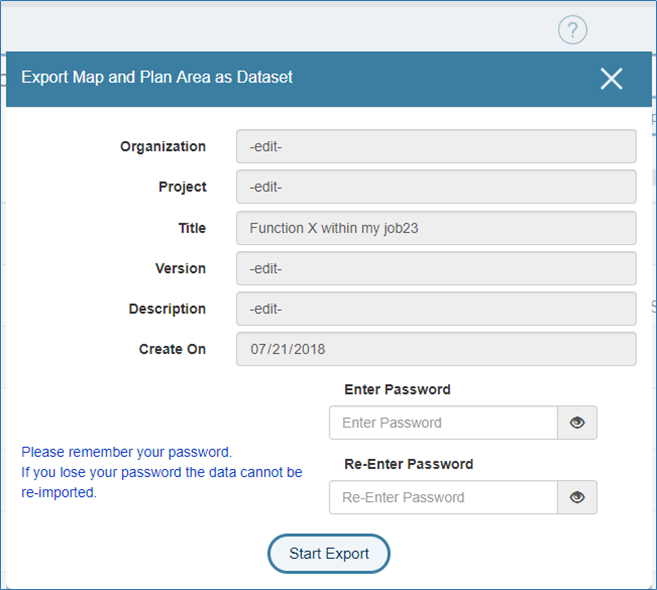Click into the Re-Enter Password input

pos(443,497)
